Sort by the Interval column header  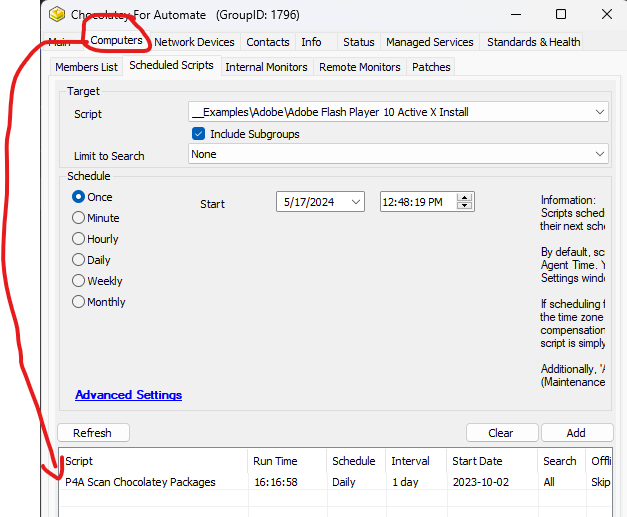click(416, 461)
